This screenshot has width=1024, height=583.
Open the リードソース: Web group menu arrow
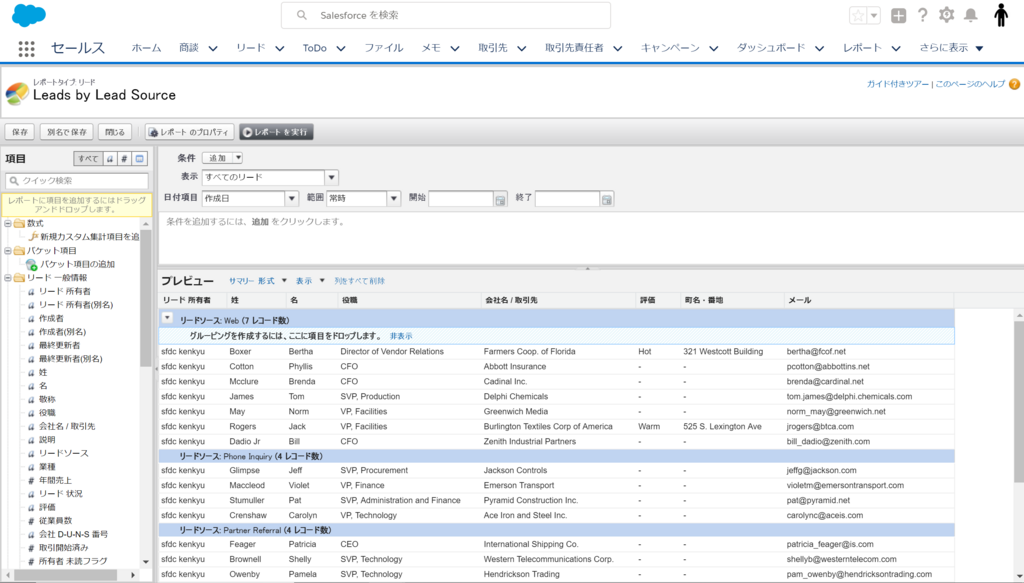coord(168,318)
